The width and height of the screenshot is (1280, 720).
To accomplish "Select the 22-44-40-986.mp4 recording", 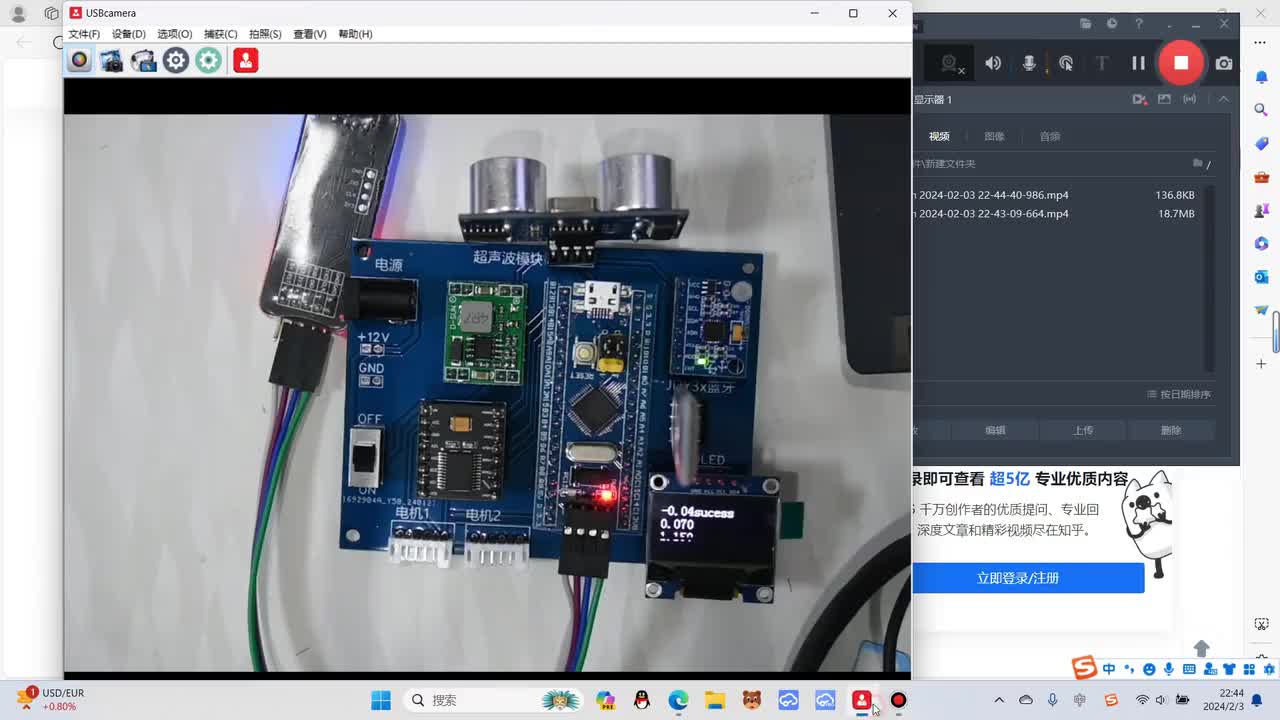I will 1055,195.
